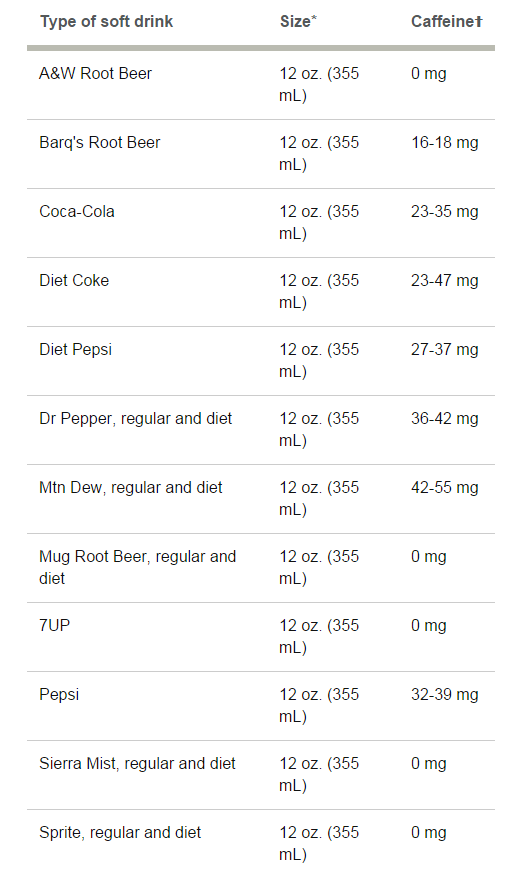
Task: Click the 36-42 mg caffeine value
Action: [445, 419]
